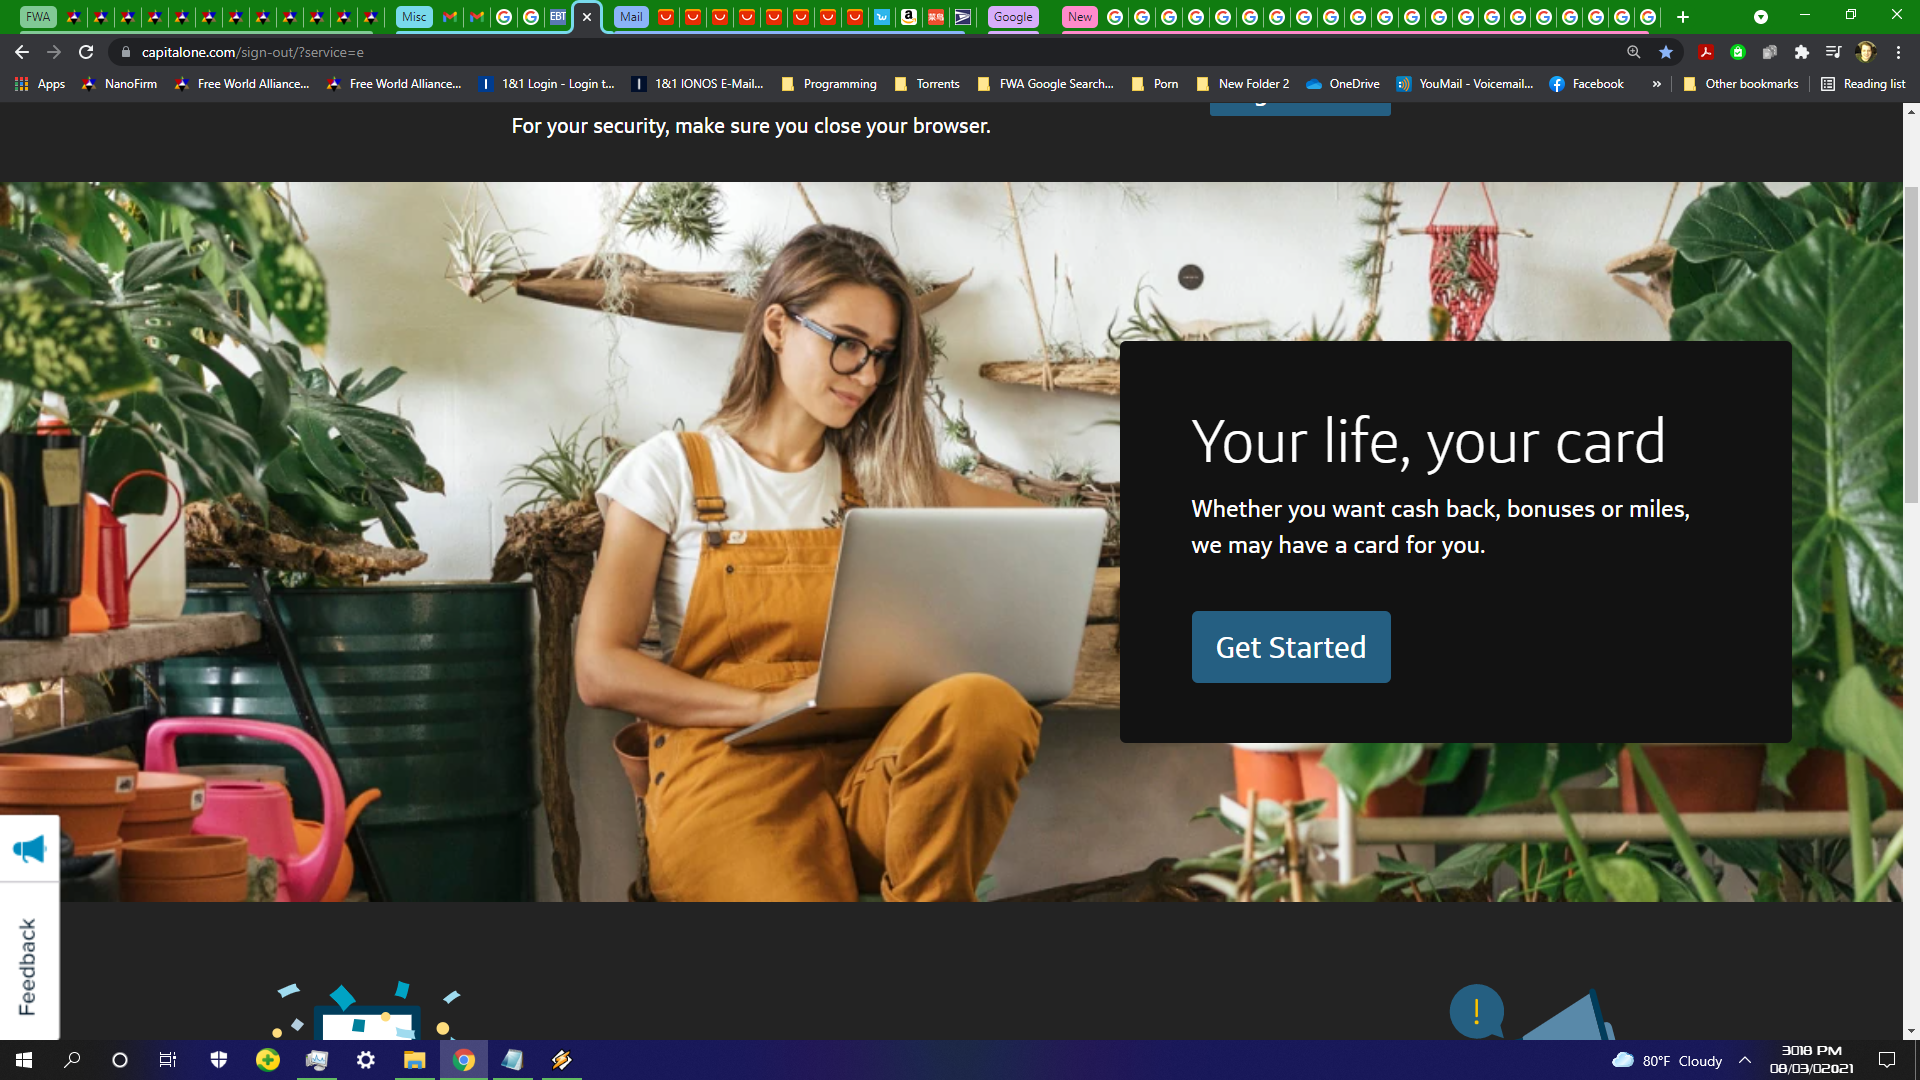Image resolution: width=1920 pixels, height=1080 pixels.
Task: Open the Feedback side tab
Action: point(28,965)
